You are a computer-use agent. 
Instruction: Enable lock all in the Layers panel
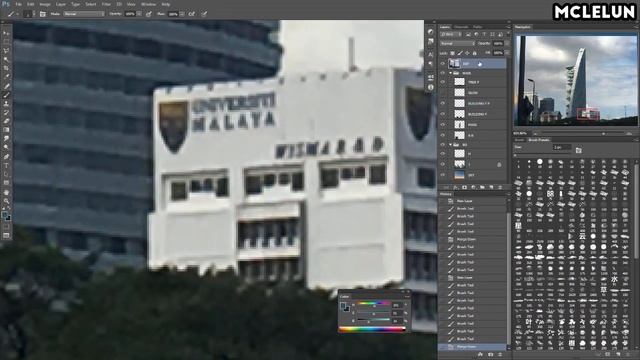coord(474,53)
